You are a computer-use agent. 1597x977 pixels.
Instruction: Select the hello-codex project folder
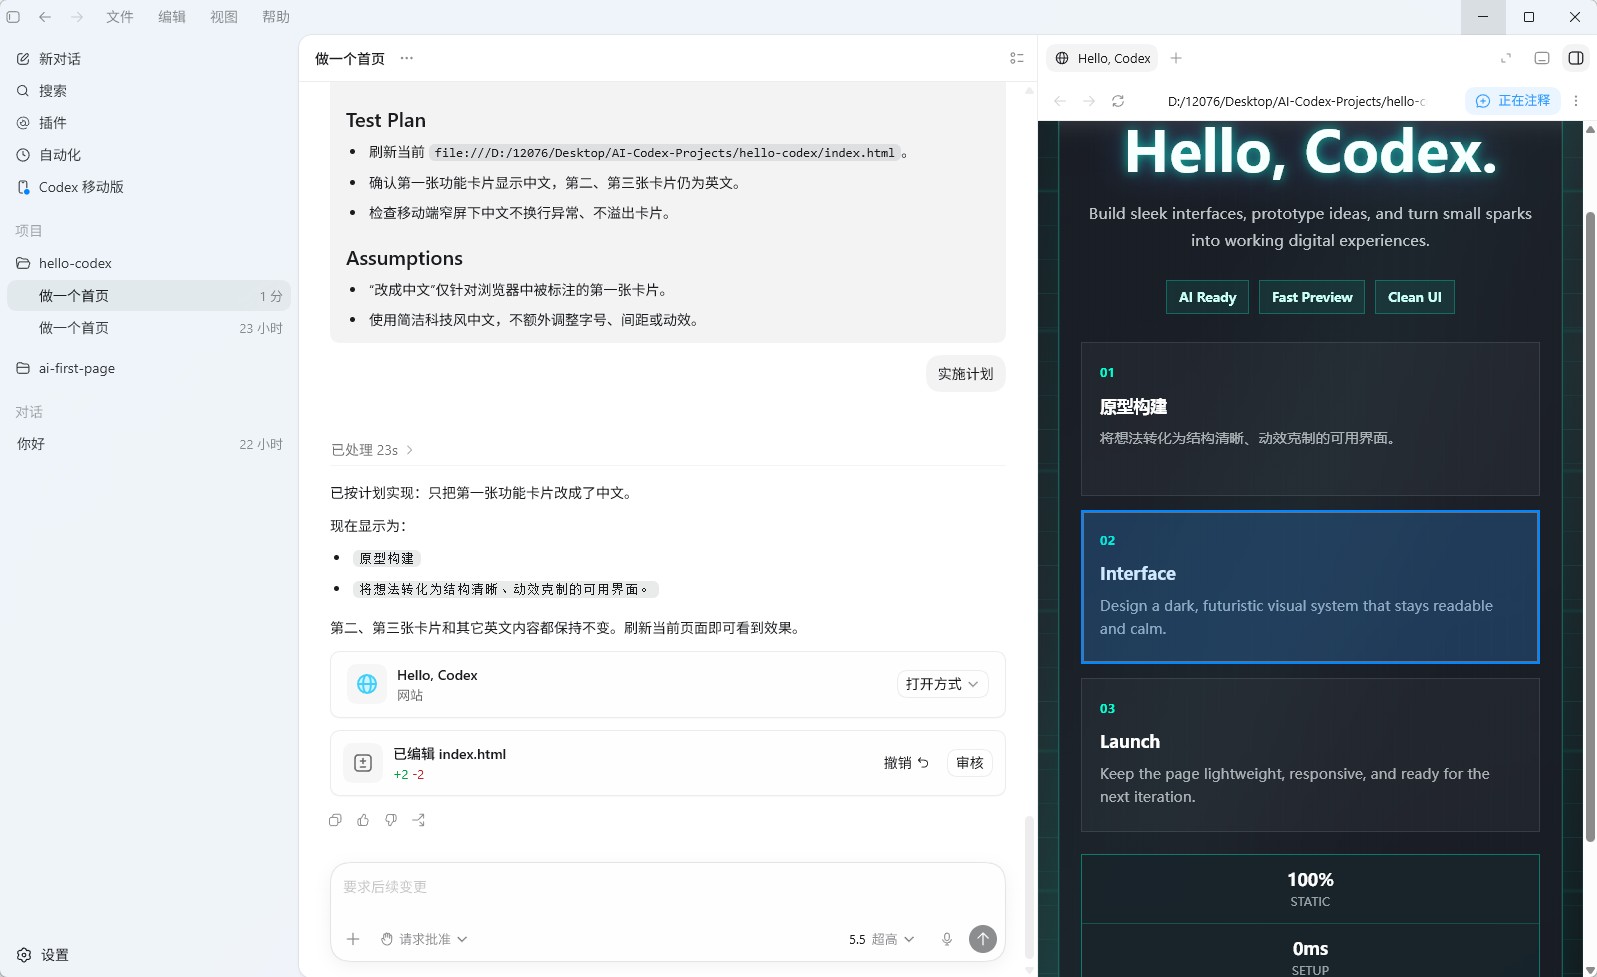(x=148, y=263)
